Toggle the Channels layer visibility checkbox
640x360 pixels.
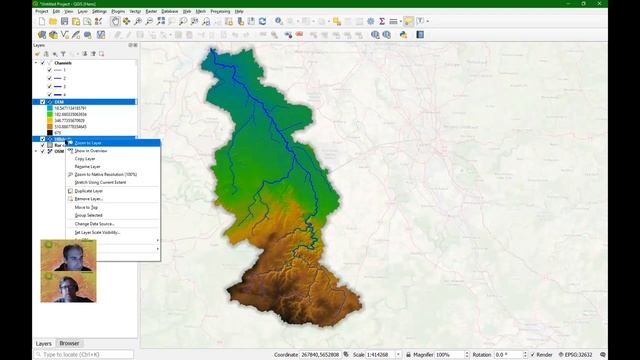click(x=43, y=63)
